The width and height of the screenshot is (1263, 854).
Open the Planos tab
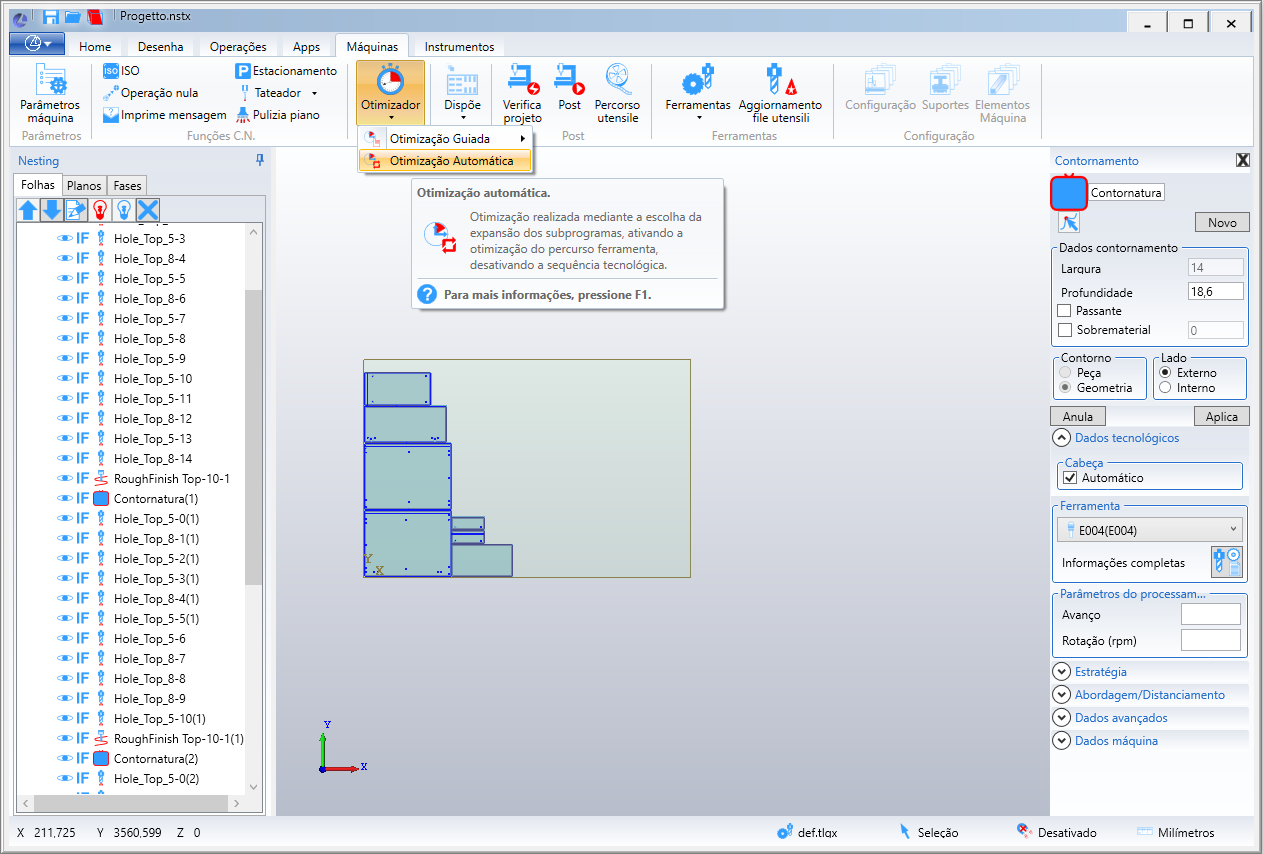tap(84, 186)
